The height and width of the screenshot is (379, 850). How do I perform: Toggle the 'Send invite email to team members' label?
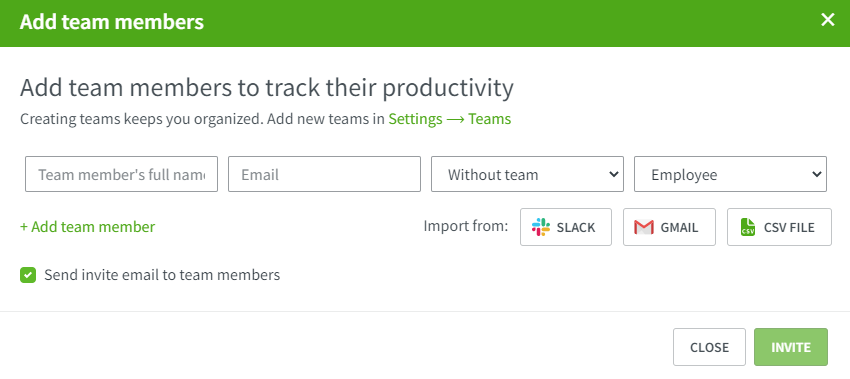click(162, 275)
